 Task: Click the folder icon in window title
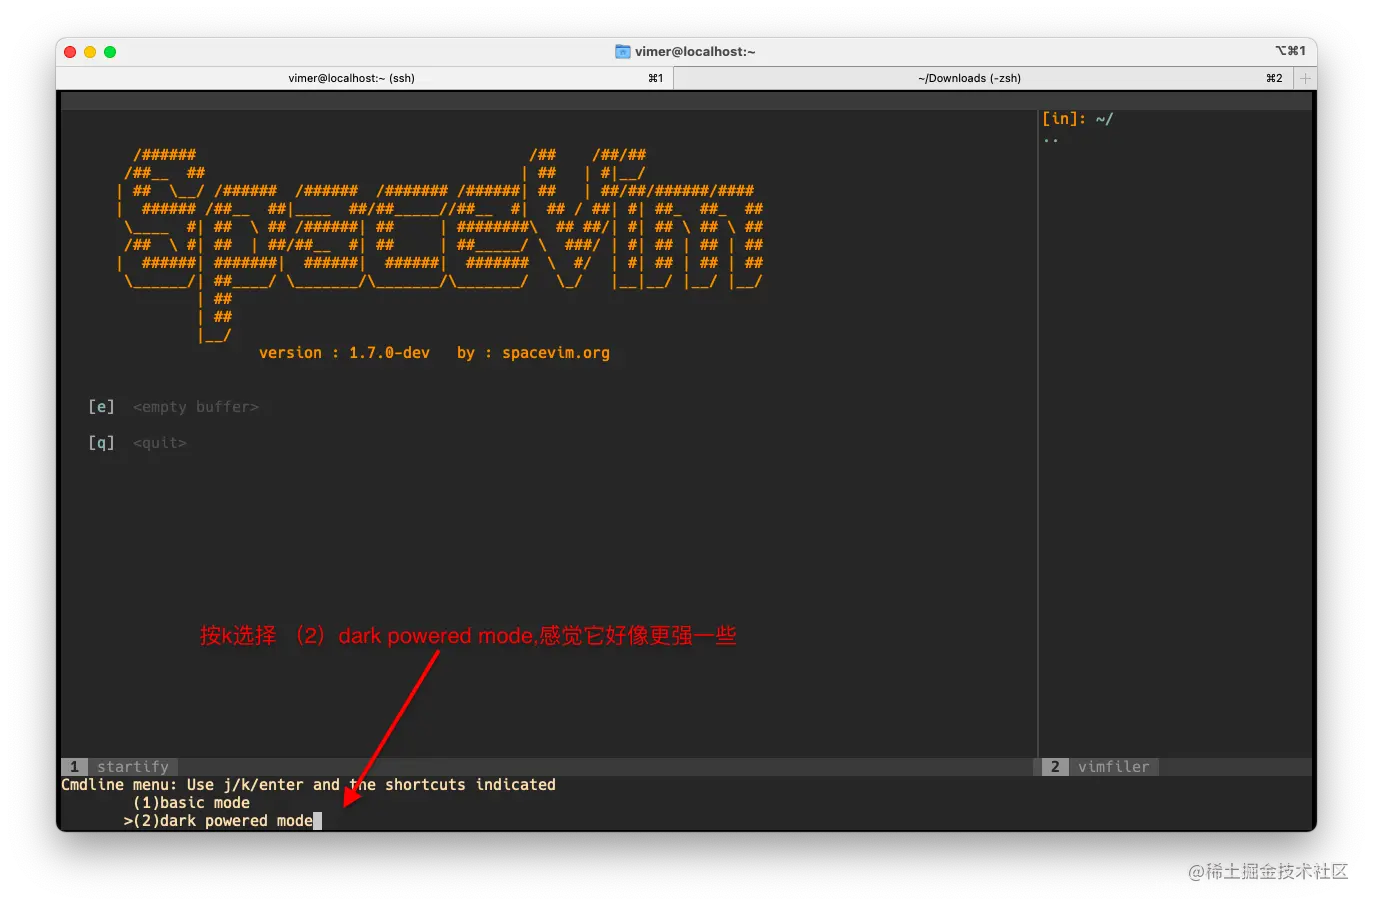tap(623, 51)
